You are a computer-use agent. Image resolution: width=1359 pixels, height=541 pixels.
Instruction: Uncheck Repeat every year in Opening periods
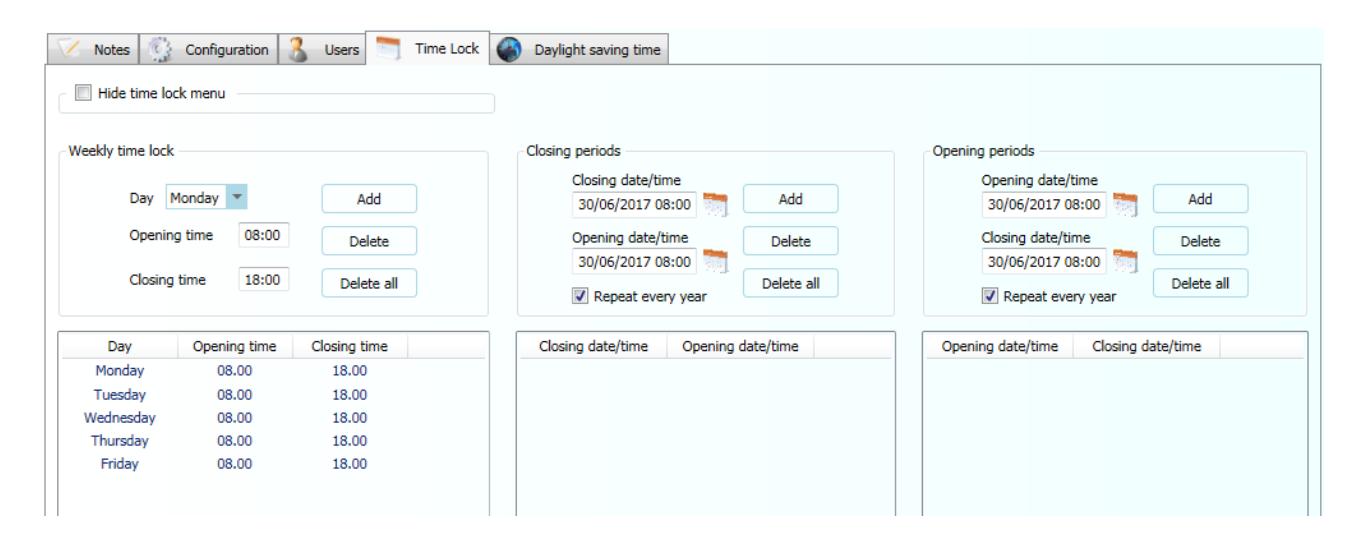(989, 296)
